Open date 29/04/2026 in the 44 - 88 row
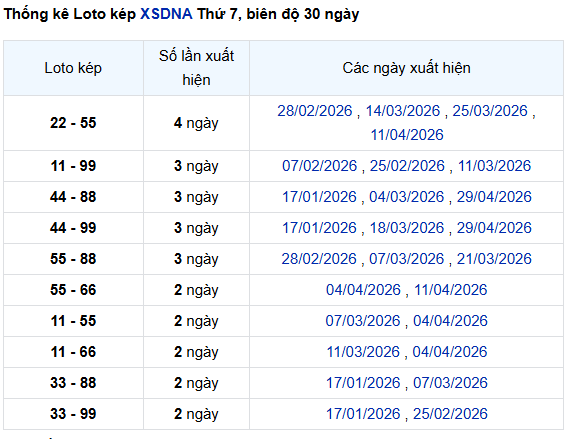The width and height of the screenshot is (571, 439). [494, 197]
